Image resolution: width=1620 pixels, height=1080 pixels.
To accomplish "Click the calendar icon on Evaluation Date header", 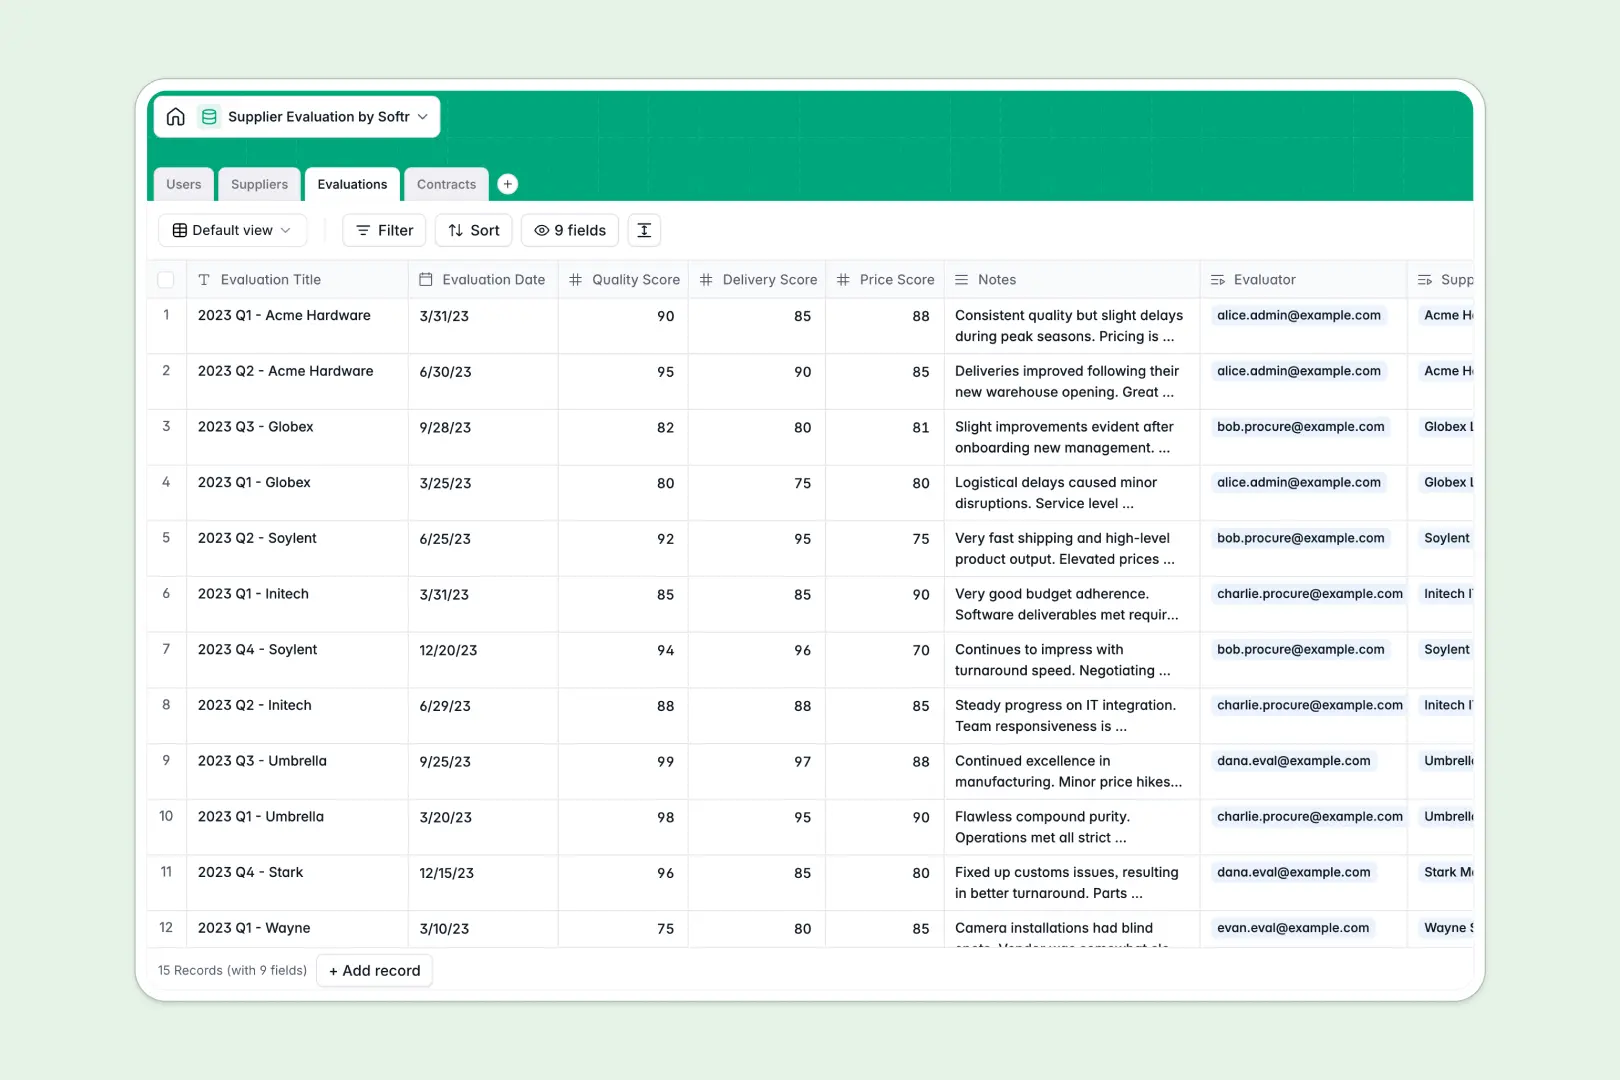I will 427,279.
